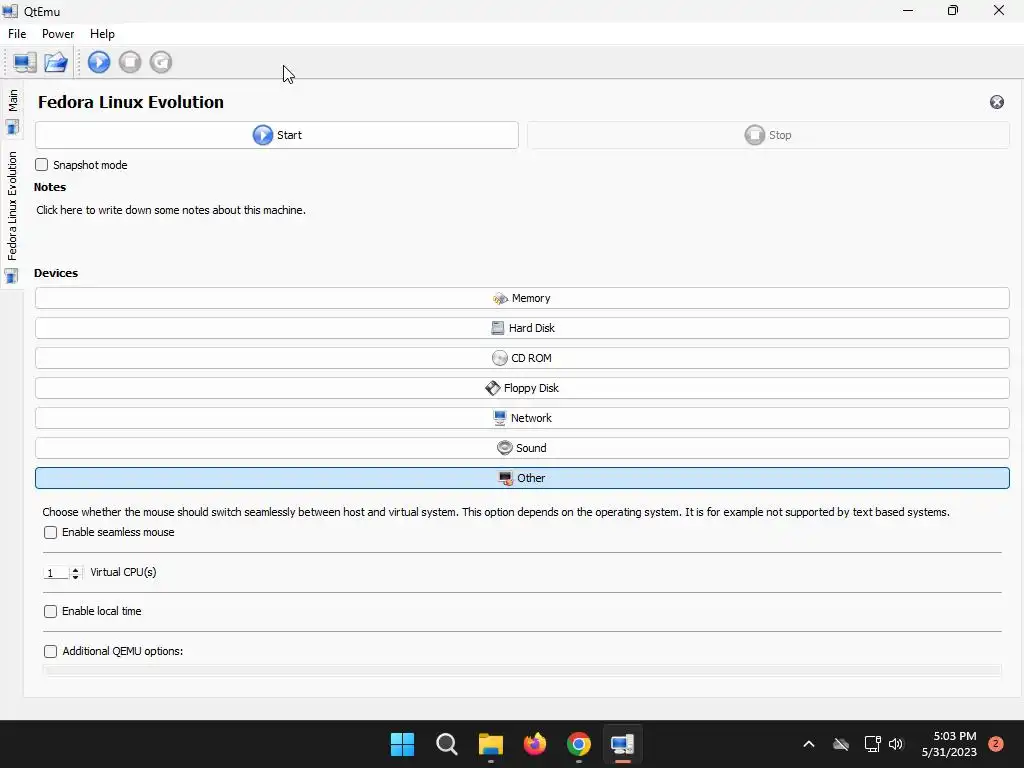
Task: Collapse the Other device section
Action: tap(522, 478)
